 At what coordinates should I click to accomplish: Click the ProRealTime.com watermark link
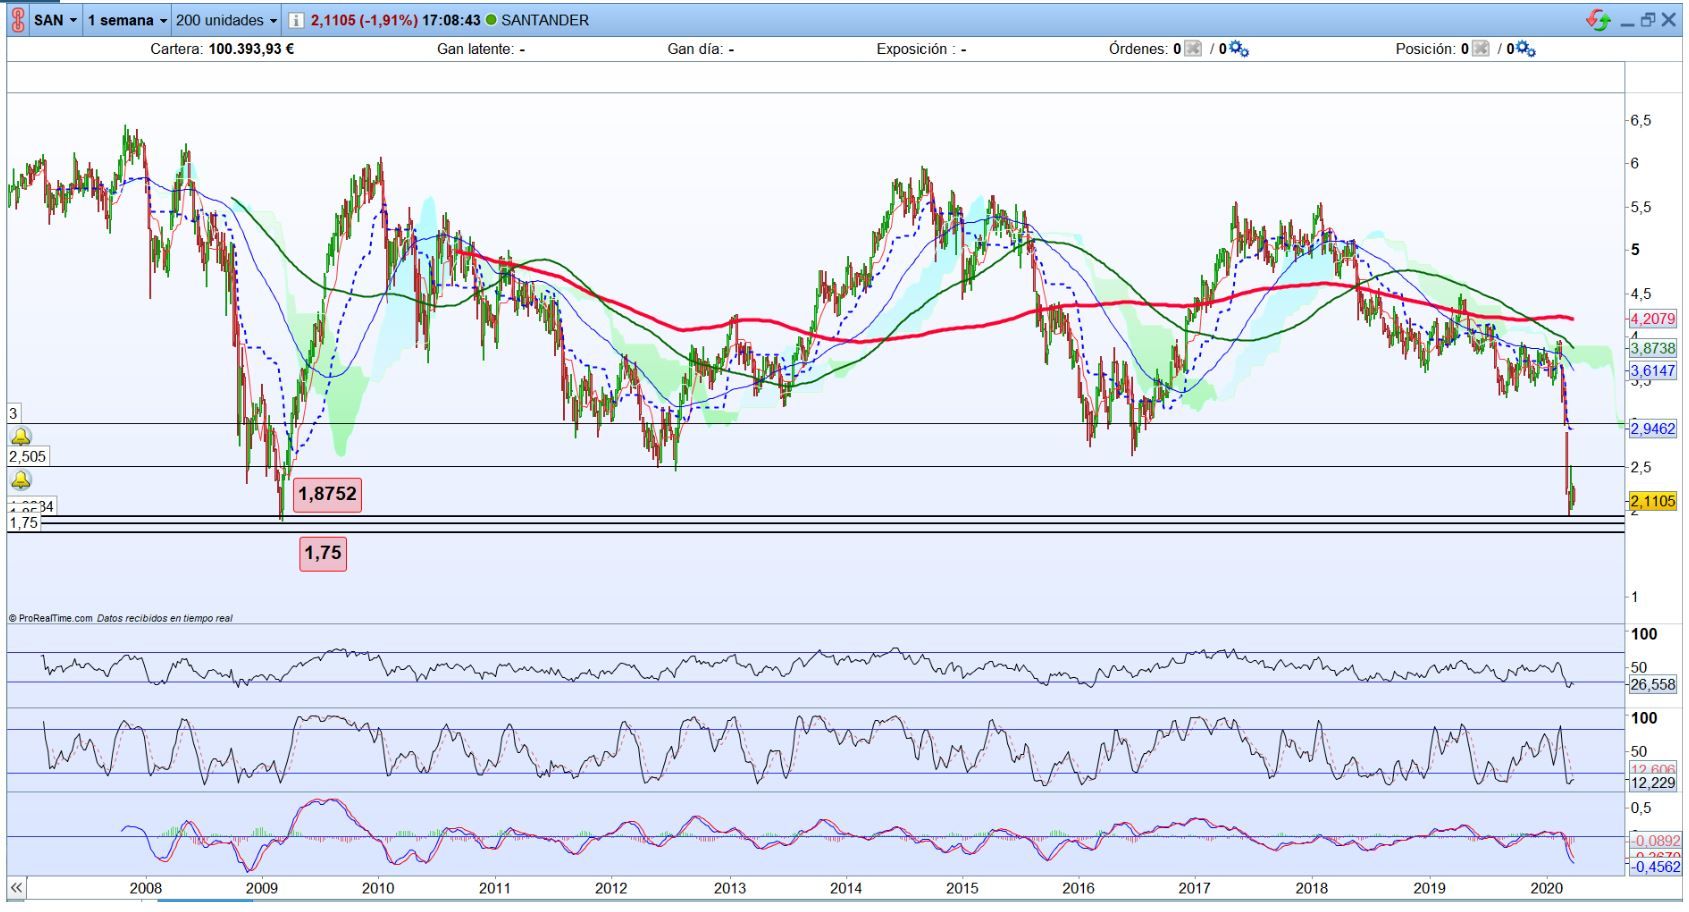tap(56, 618)
